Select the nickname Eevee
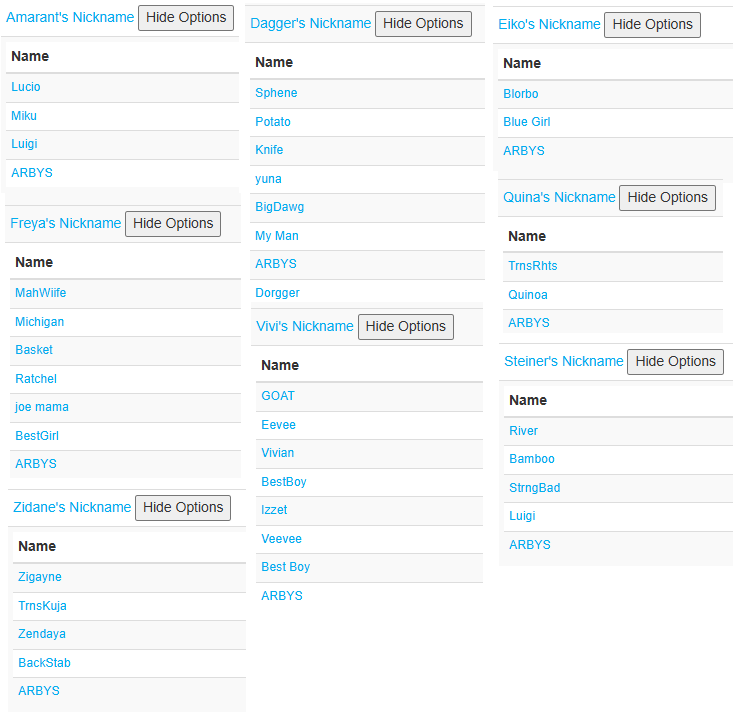The width and height of the screenshot is (733, 712). (x=279, y=425)
